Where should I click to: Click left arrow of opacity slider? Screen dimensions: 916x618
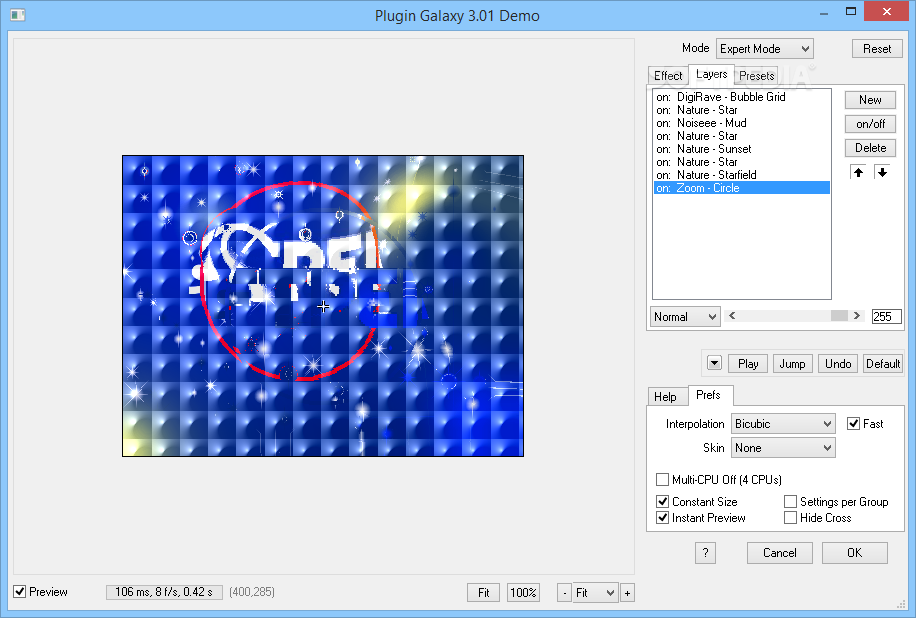(732, 316)
